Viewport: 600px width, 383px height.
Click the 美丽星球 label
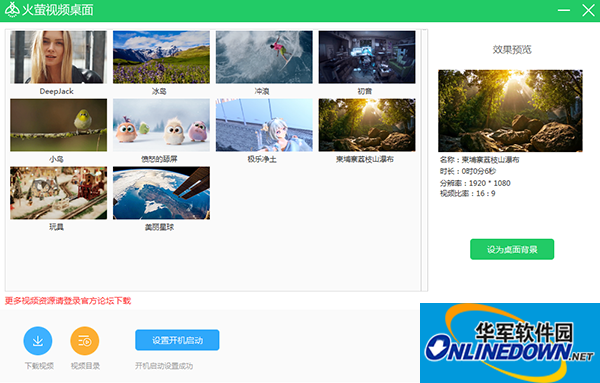click(x=159, y=227)
